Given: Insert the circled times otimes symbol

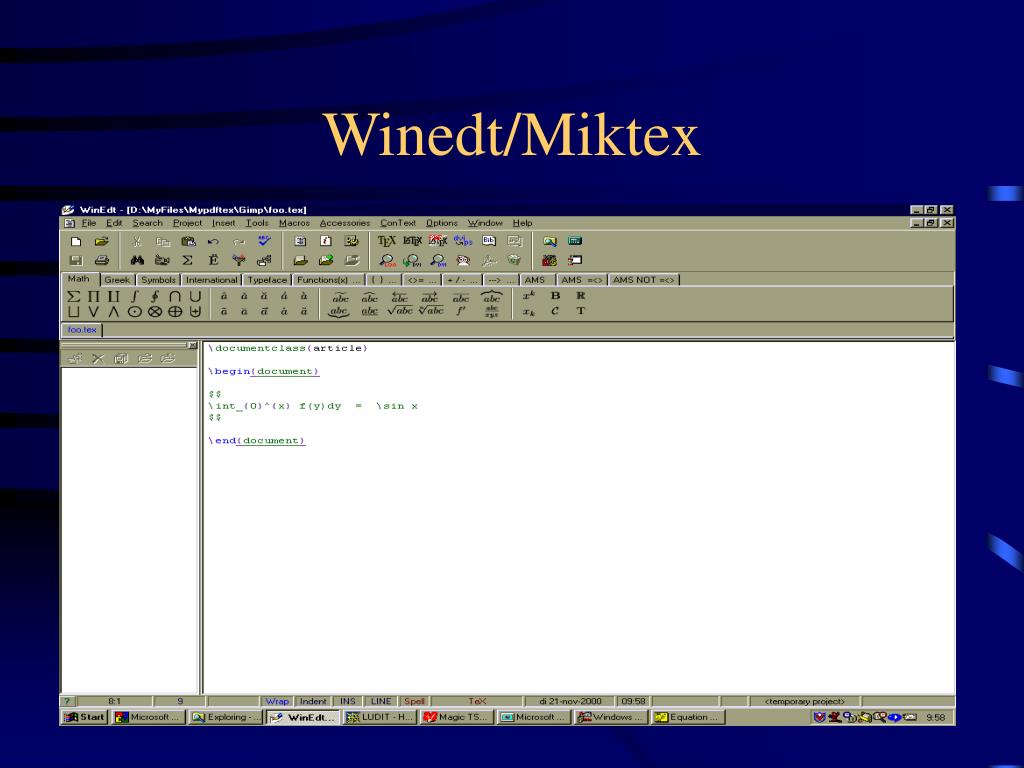Looking at the screenshot, I should coord(155,312).
